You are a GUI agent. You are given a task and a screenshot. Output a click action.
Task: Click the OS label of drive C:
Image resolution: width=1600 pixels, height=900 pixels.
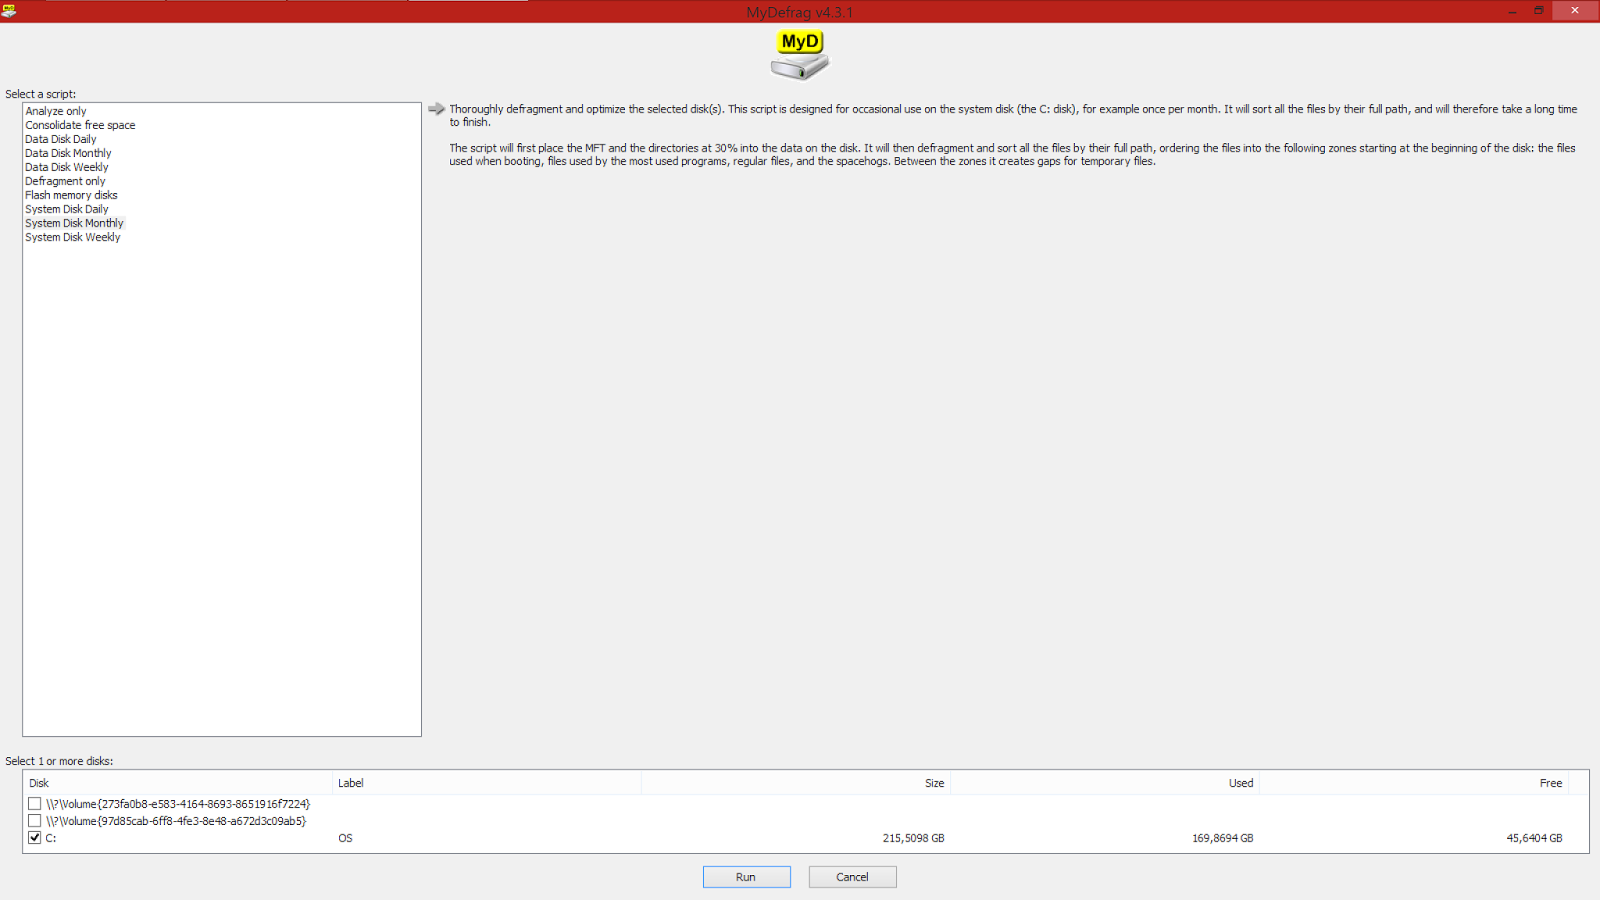point(345,838)
